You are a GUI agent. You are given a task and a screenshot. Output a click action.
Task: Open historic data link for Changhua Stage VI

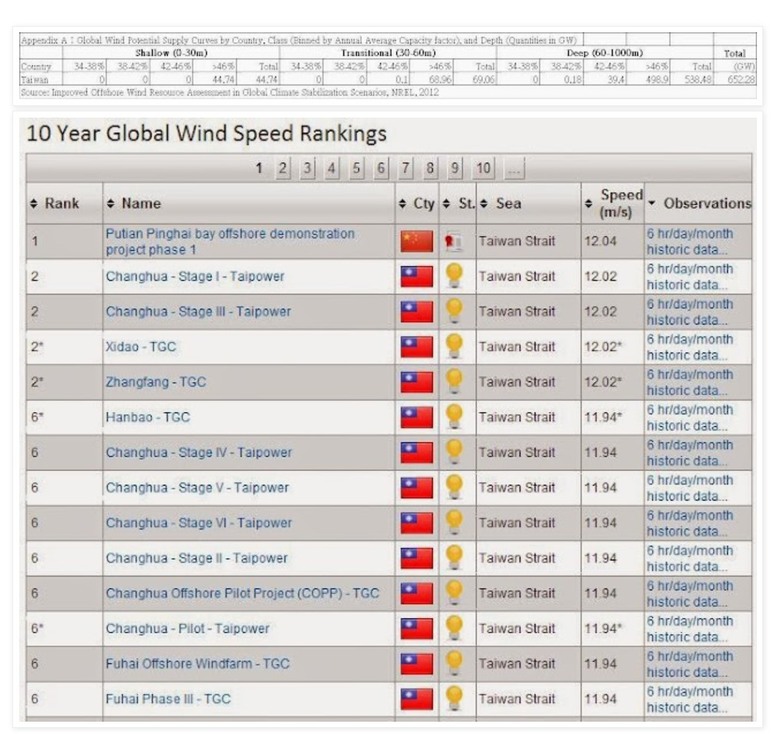coord(690,523)
